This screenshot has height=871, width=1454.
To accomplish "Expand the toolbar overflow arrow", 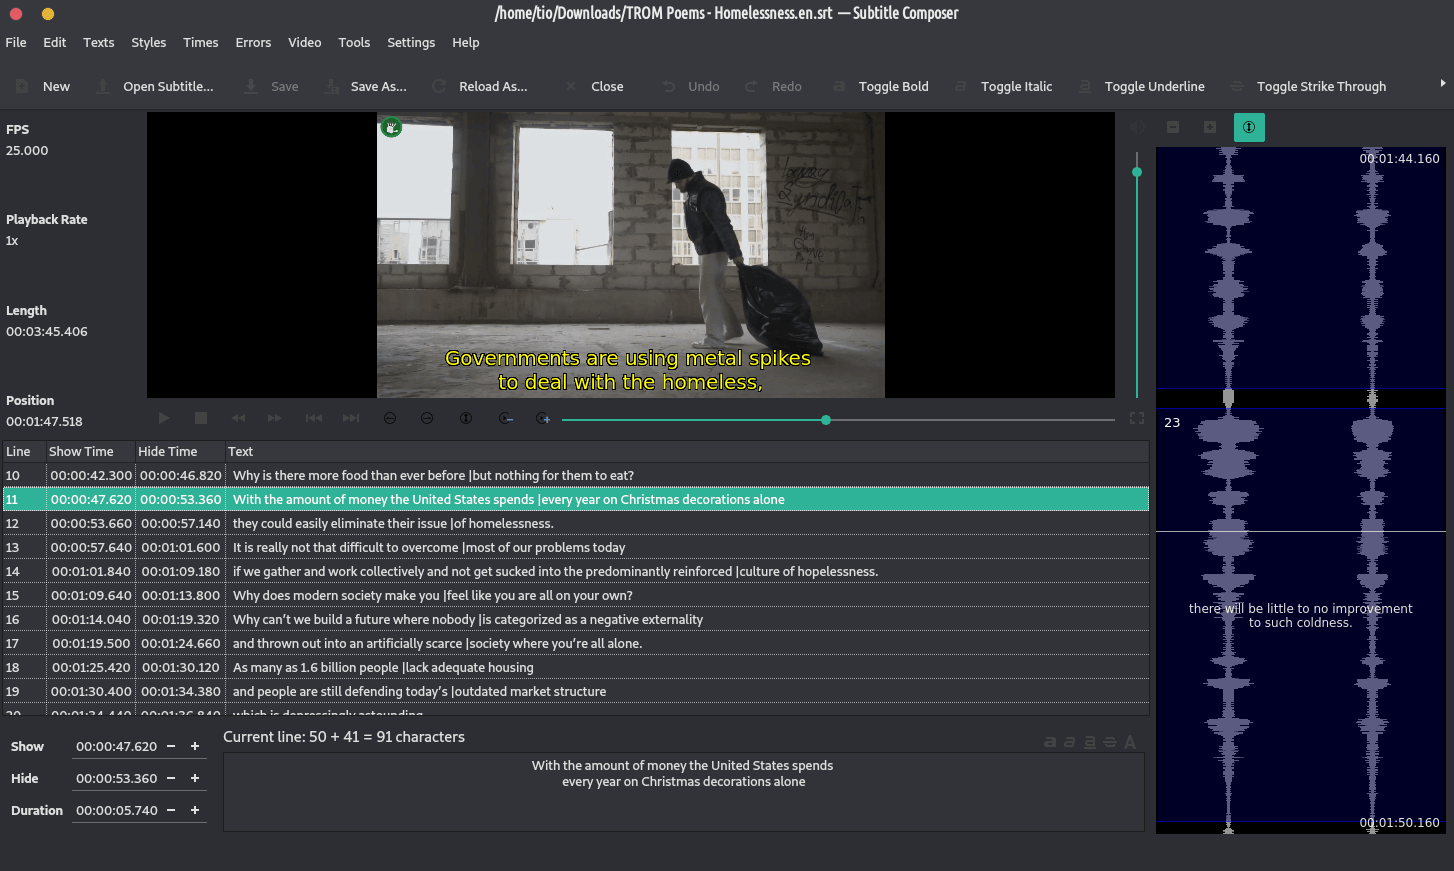I will coord(1442,84).
